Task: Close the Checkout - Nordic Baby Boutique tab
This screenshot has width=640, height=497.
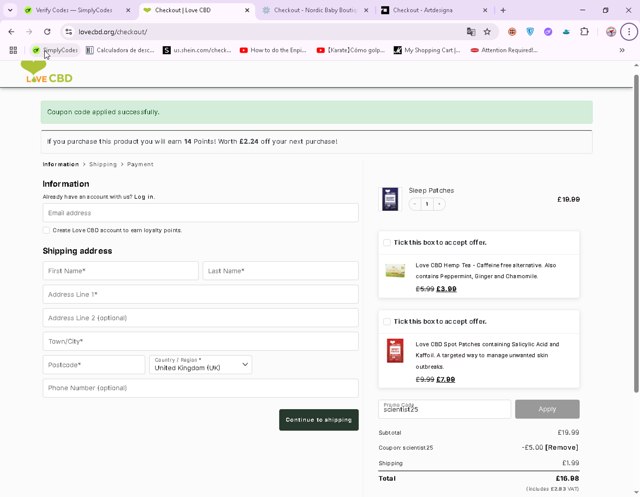Action: tap(366, 10)
